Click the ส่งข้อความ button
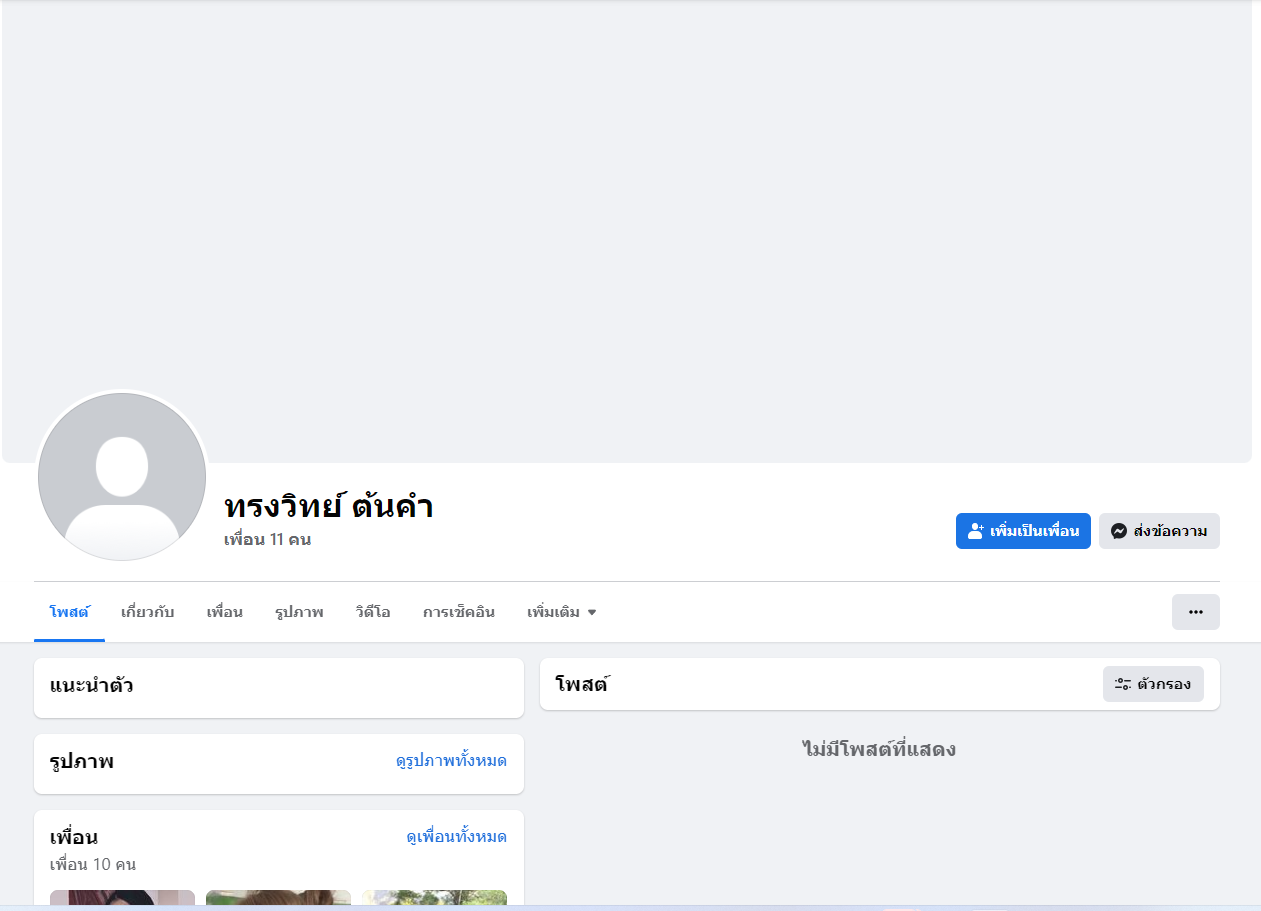This screenshot has height=911, width=1261. click(1159, 531)
